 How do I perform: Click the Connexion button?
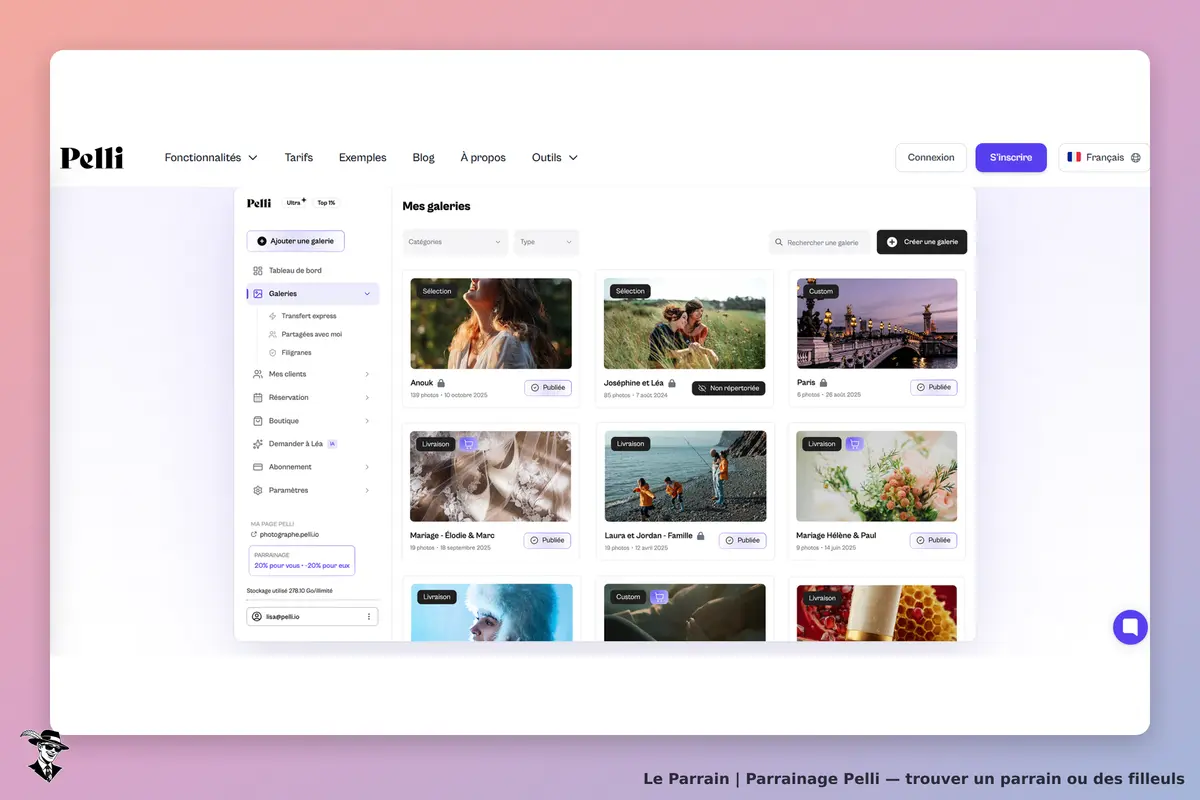[x=931, y=158]
